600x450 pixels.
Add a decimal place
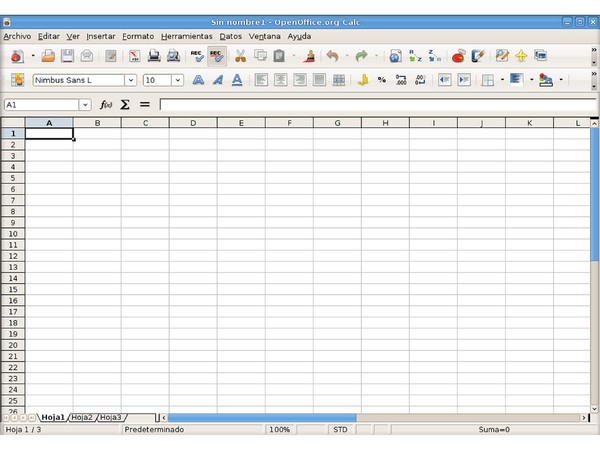(401, 80)
